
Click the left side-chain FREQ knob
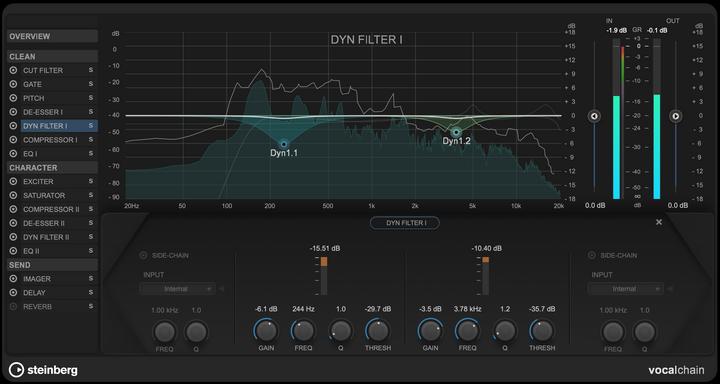[x=164, y=332]
